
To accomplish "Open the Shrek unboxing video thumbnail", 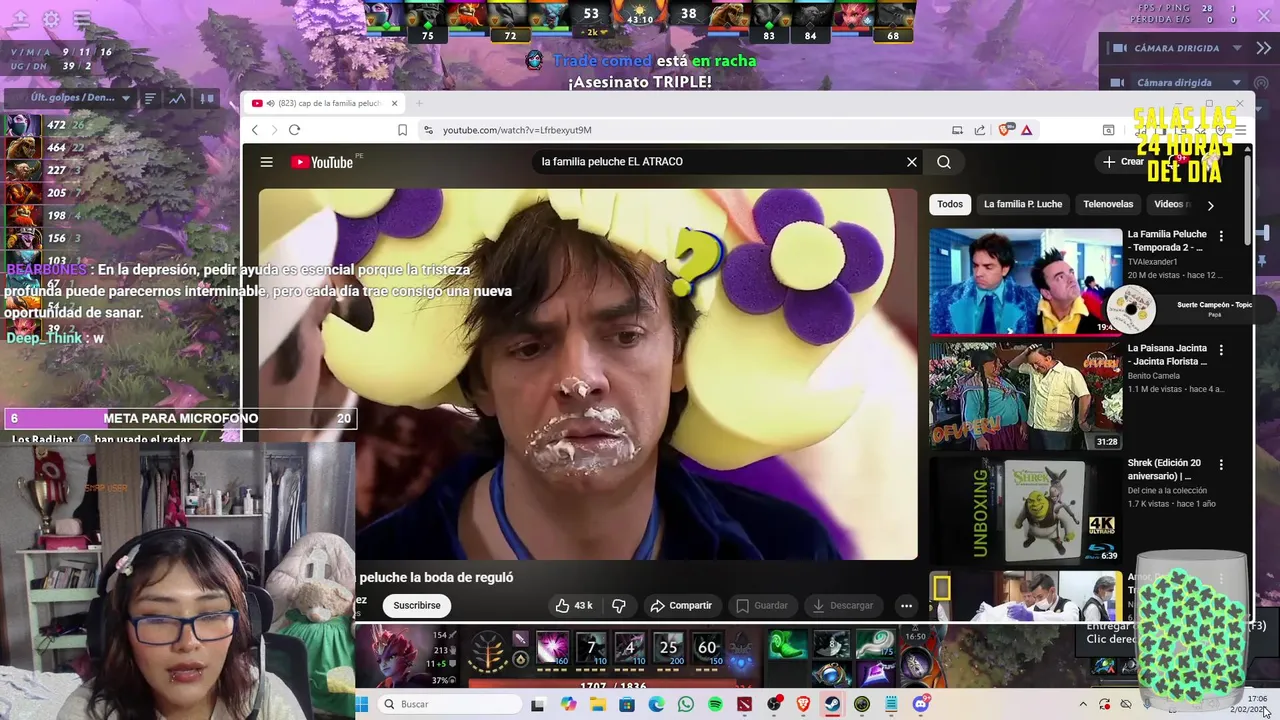I will 1026,510.
